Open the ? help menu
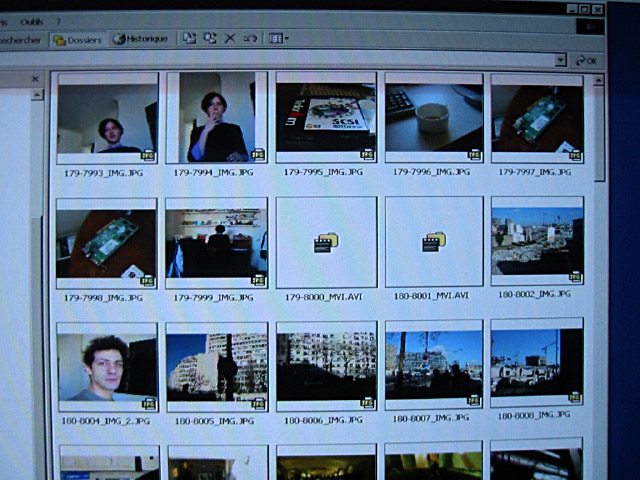This screenshot has height=480, width=640. click(58, 21)
